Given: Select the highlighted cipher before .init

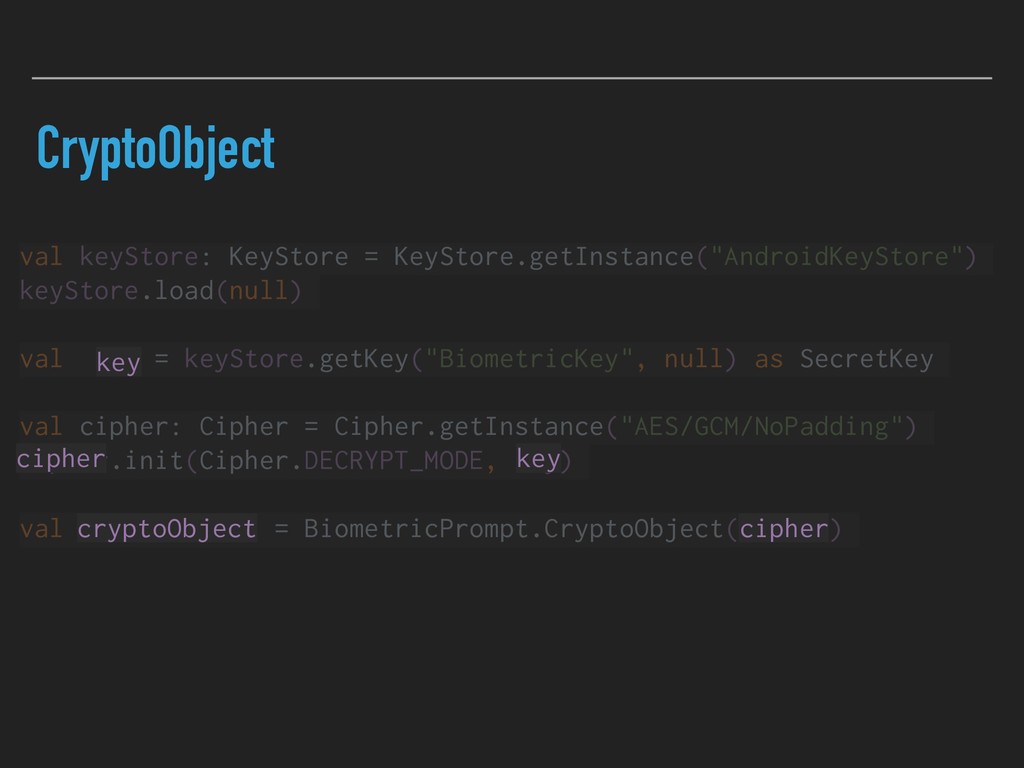Looking at the screenshot, I should (60, 459).
